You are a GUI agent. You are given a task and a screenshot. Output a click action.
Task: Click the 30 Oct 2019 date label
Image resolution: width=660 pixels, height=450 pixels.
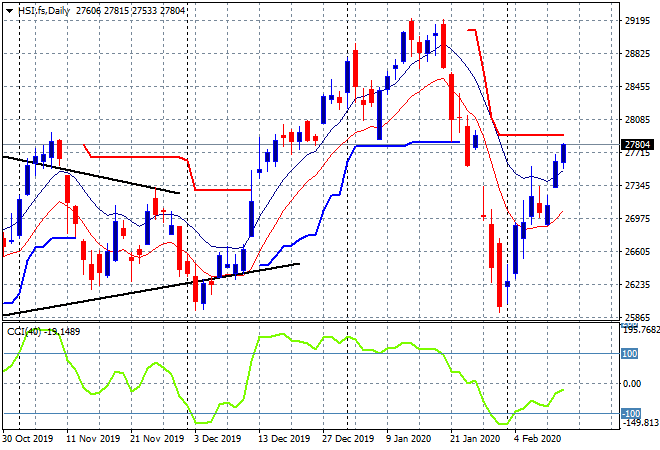28,439
